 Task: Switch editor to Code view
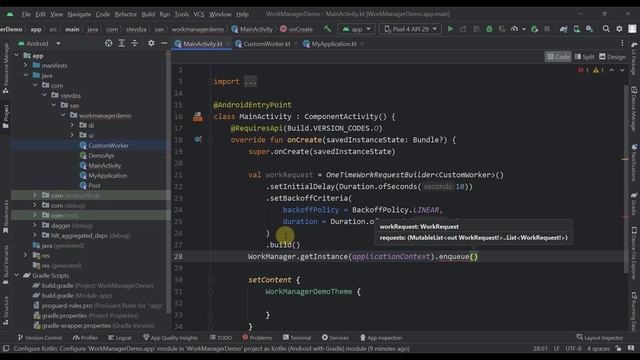pos(558,57)
